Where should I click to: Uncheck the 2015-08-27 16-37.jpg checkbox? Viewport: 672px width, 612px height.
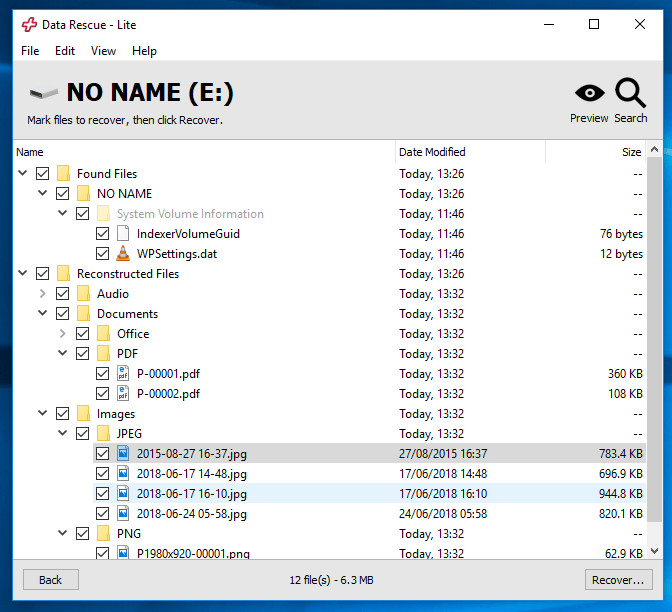[102, 454]
